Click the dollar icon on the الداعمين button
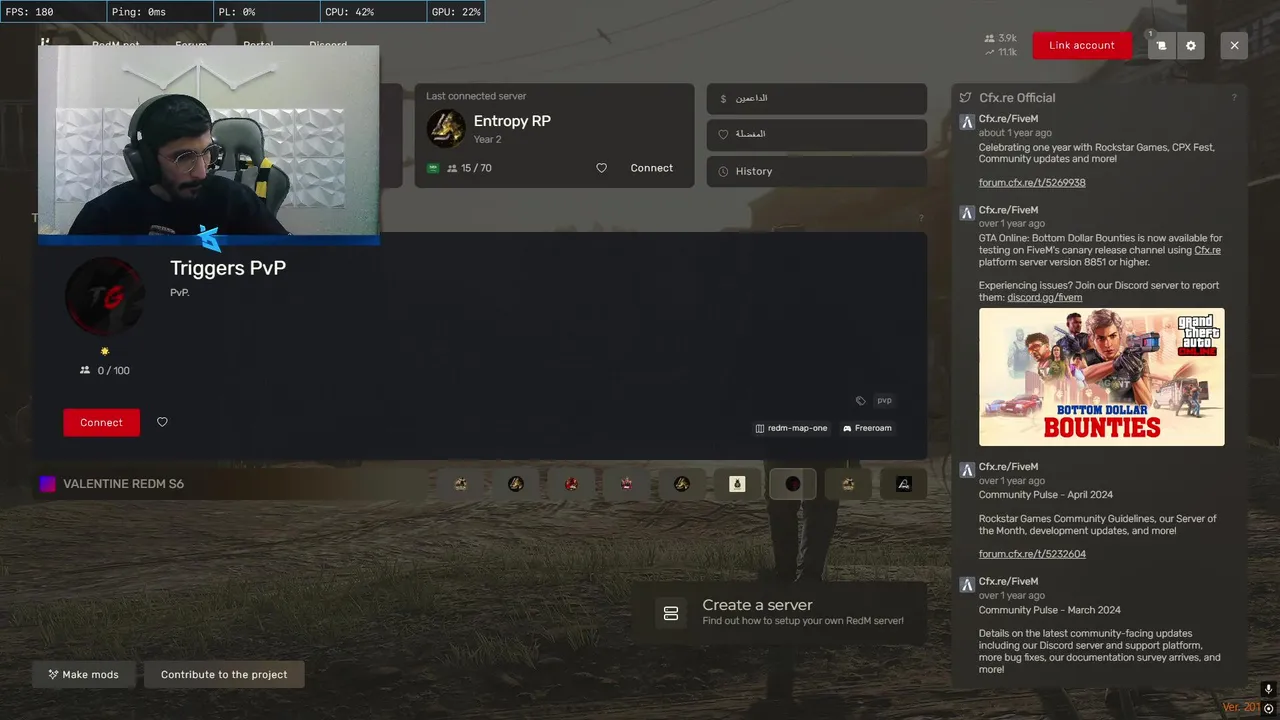1280x720 pixels. [x=724, y=99]
